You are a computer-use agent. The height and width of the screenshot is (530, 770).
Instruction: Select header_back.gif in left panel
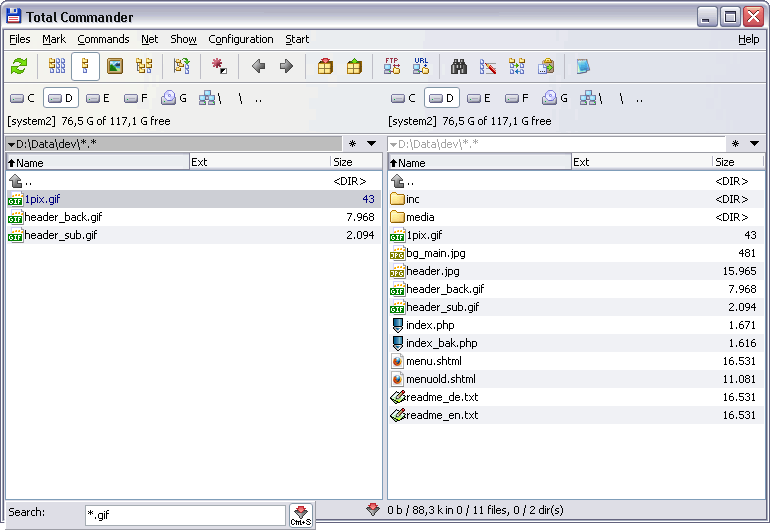click(193, 217)
